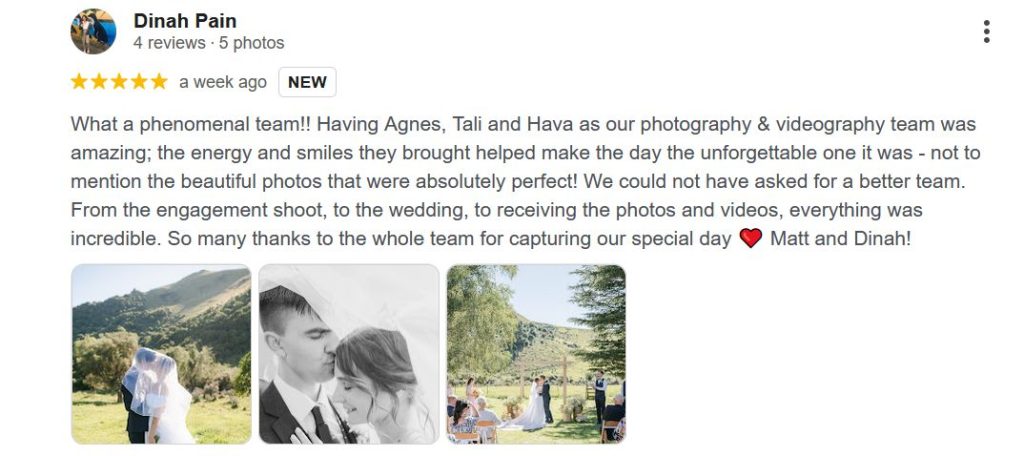Viewport: 1024px width, 456px height.
Task: Select the middle star in the rating
Action: (x=119, y=82)
